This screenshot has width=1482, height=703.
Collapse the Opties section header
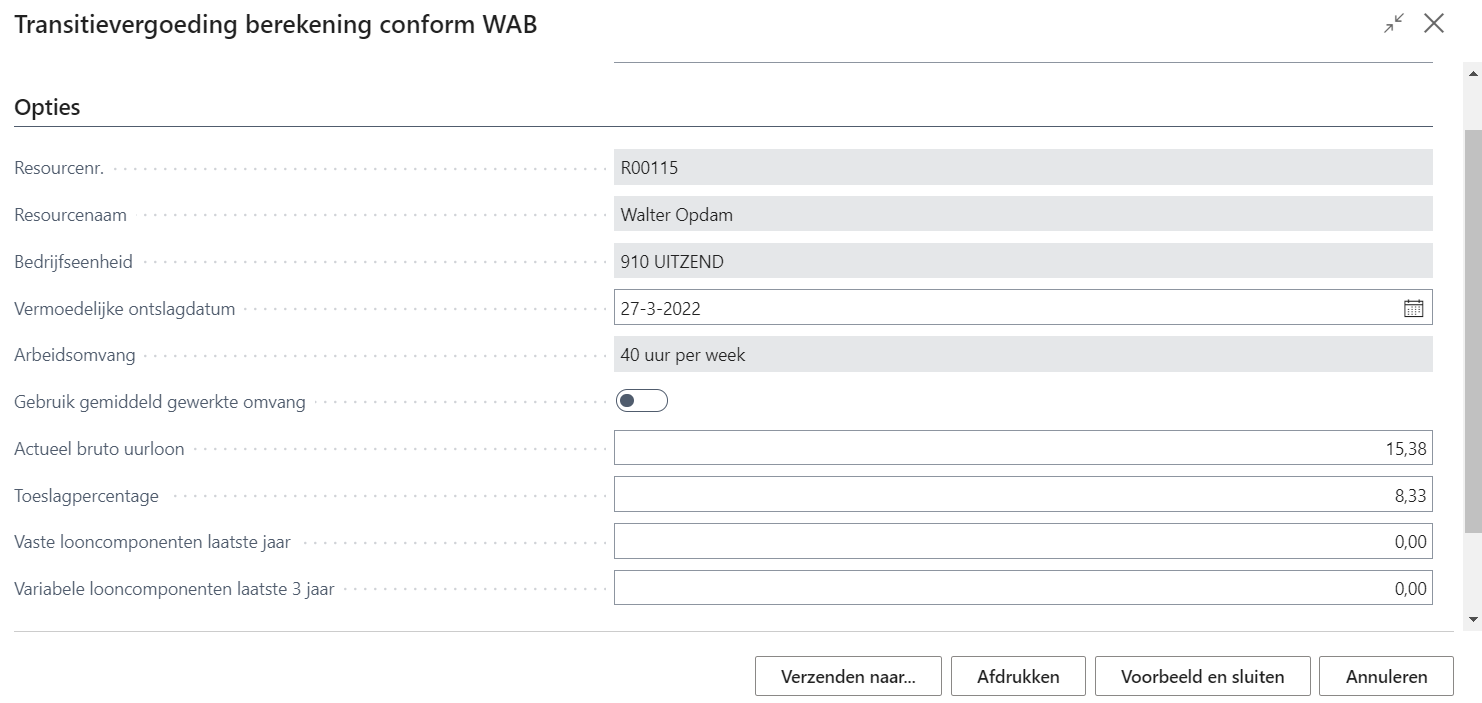[x=47, y=108]
